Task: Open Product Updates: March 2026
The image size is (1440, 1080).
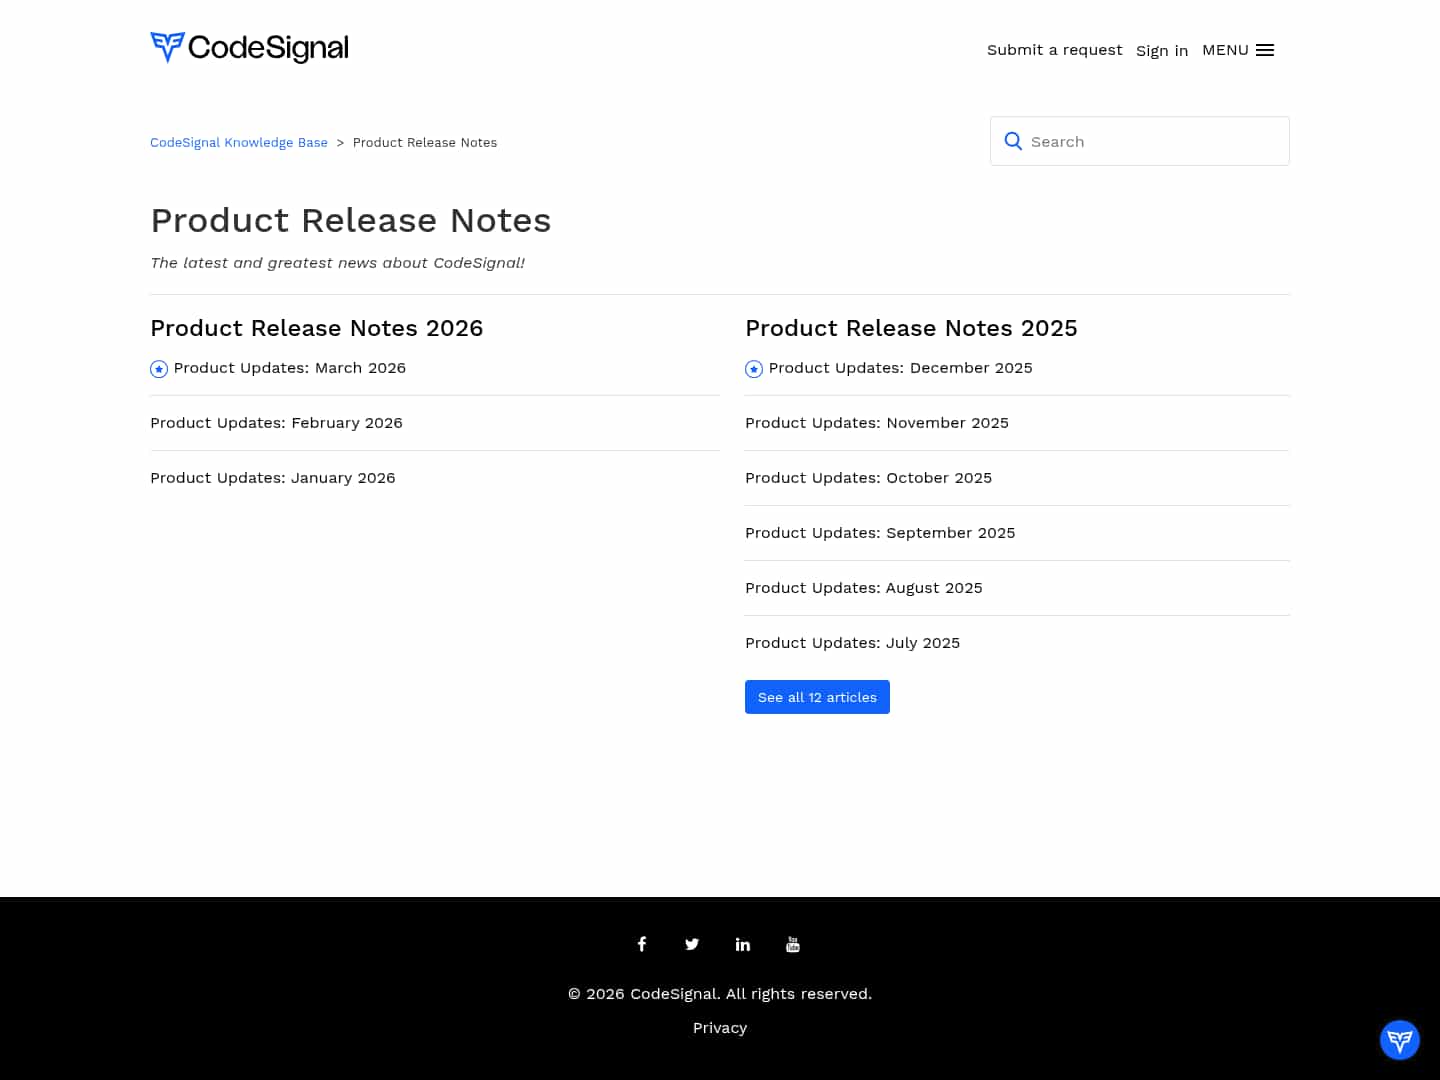Action: pyautogui.click(x=290, y=368)
